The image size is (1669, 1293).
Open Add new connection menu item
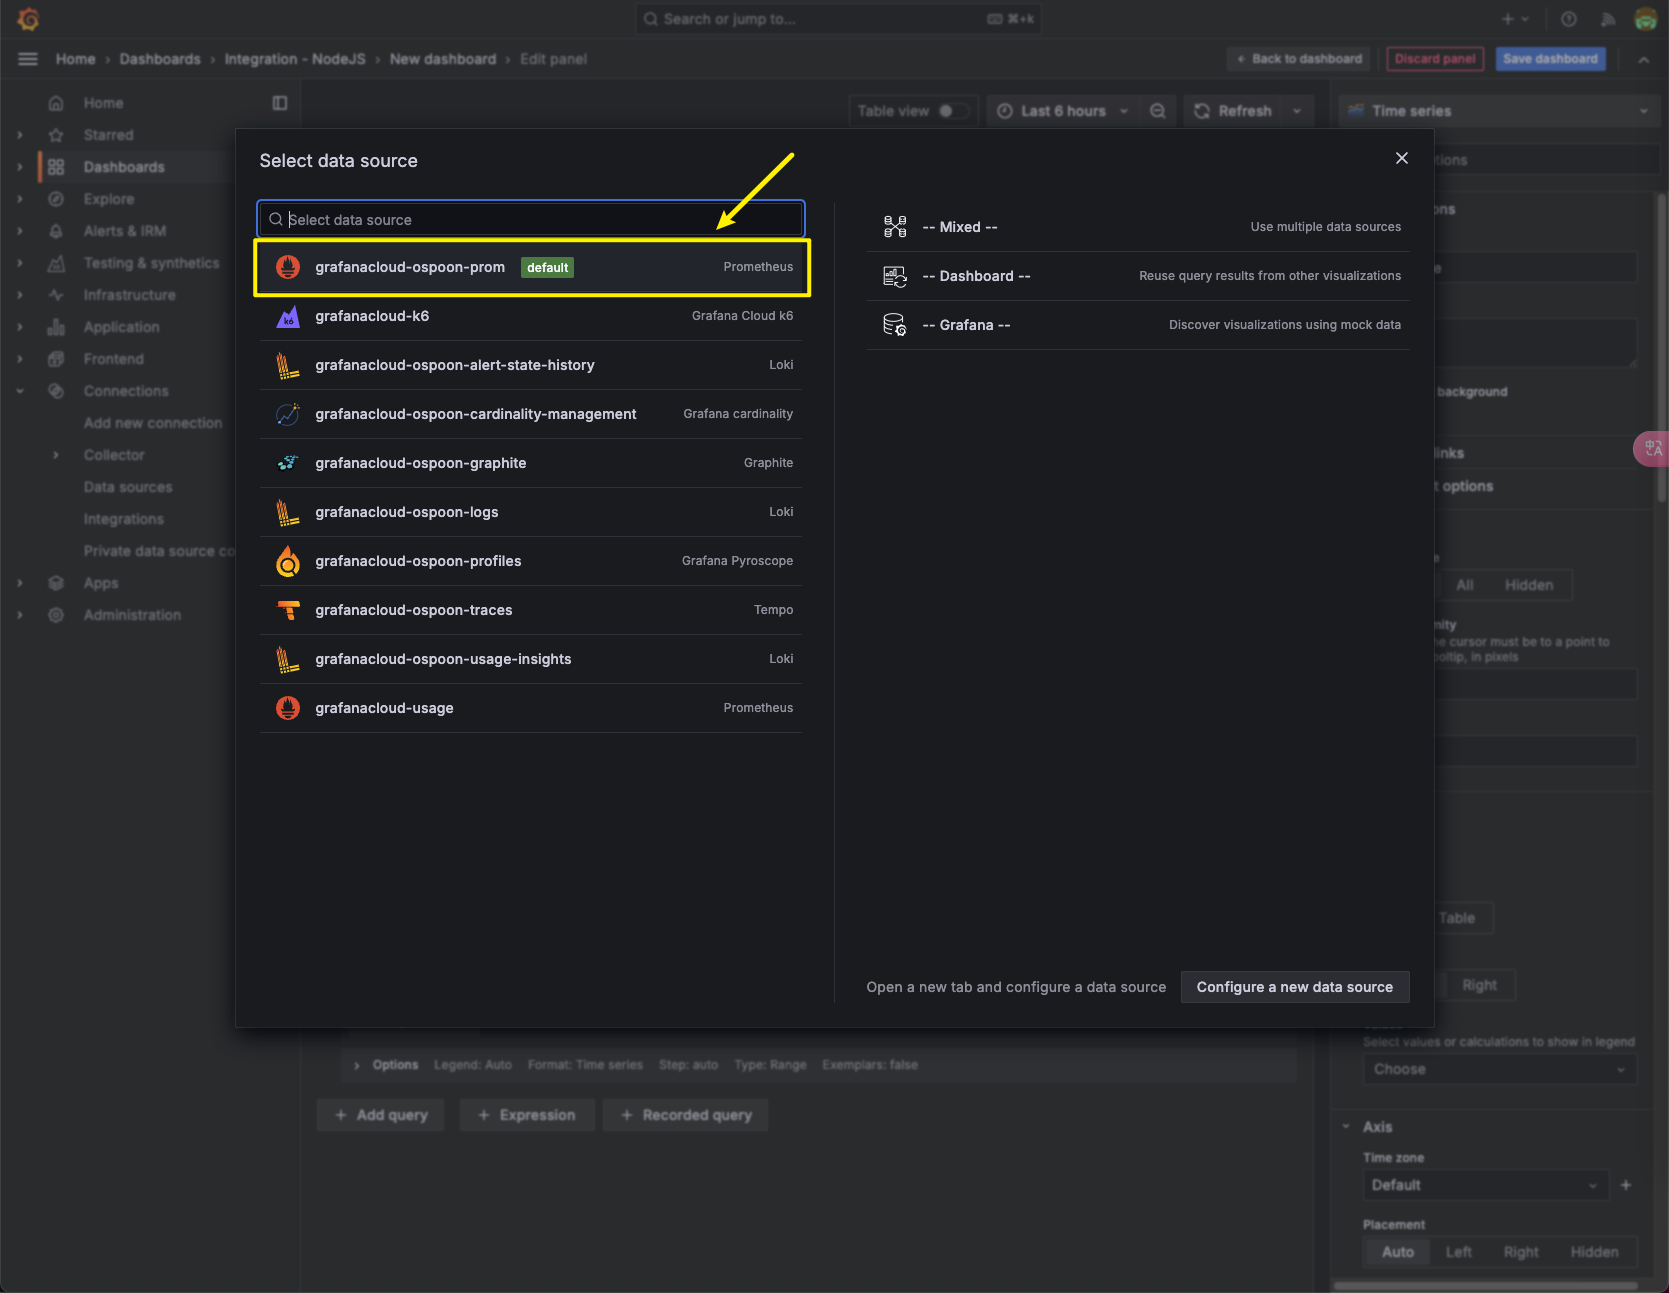click(153, 423)
